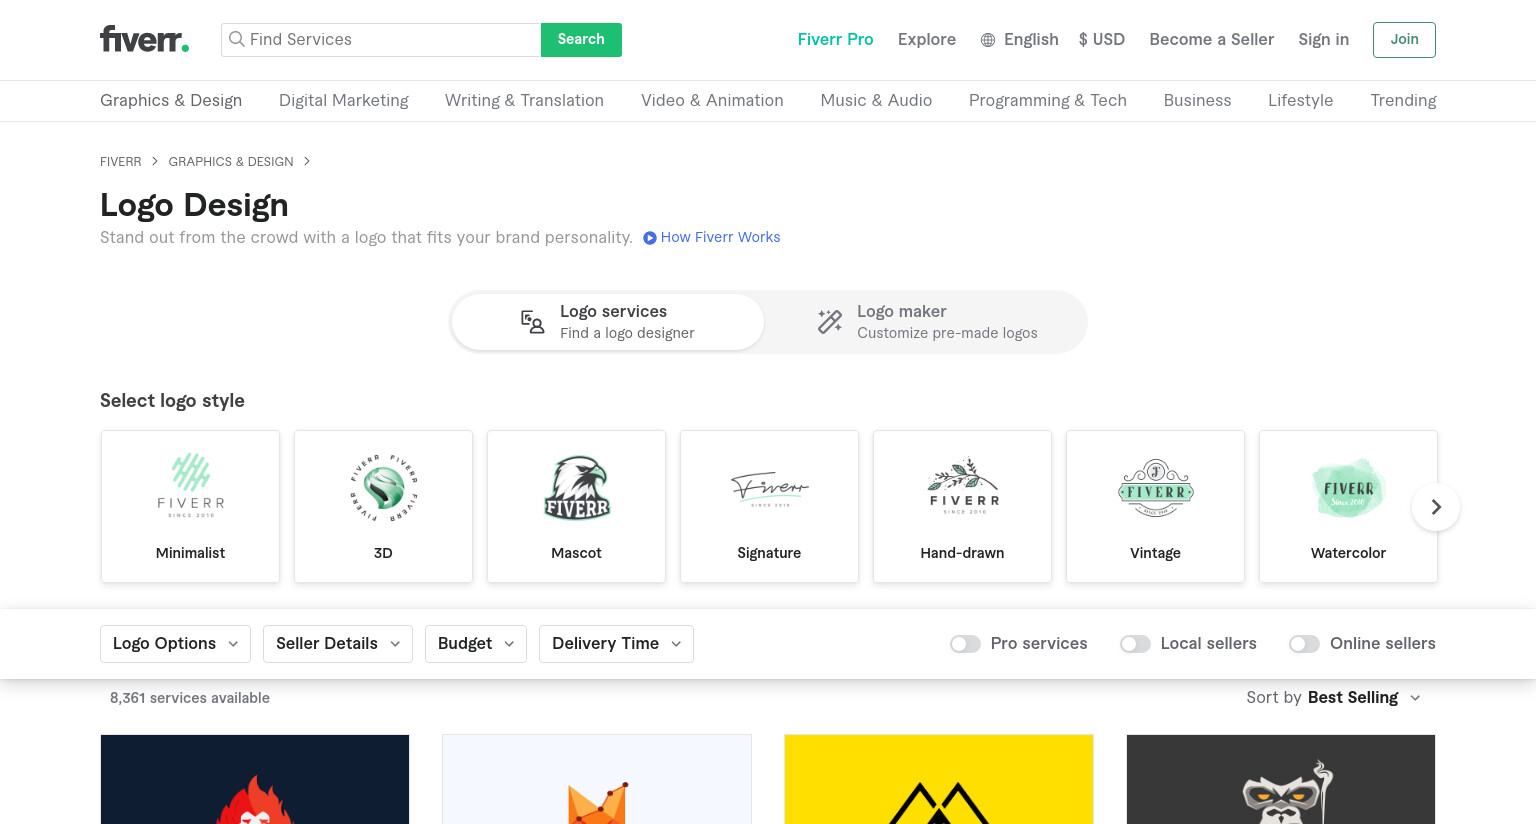This screenshot has height=824, width=1536.
Task: Open the Seller Details dropdown
Action: pyautogui.click(x=338, y=644)
